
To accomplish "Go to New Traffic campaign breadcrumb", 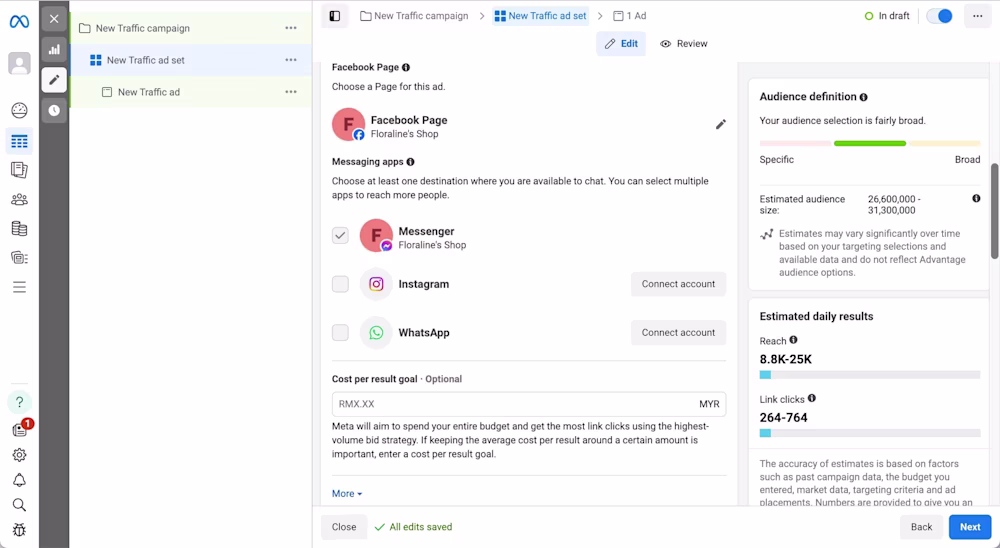I will (x=414, y=16).
